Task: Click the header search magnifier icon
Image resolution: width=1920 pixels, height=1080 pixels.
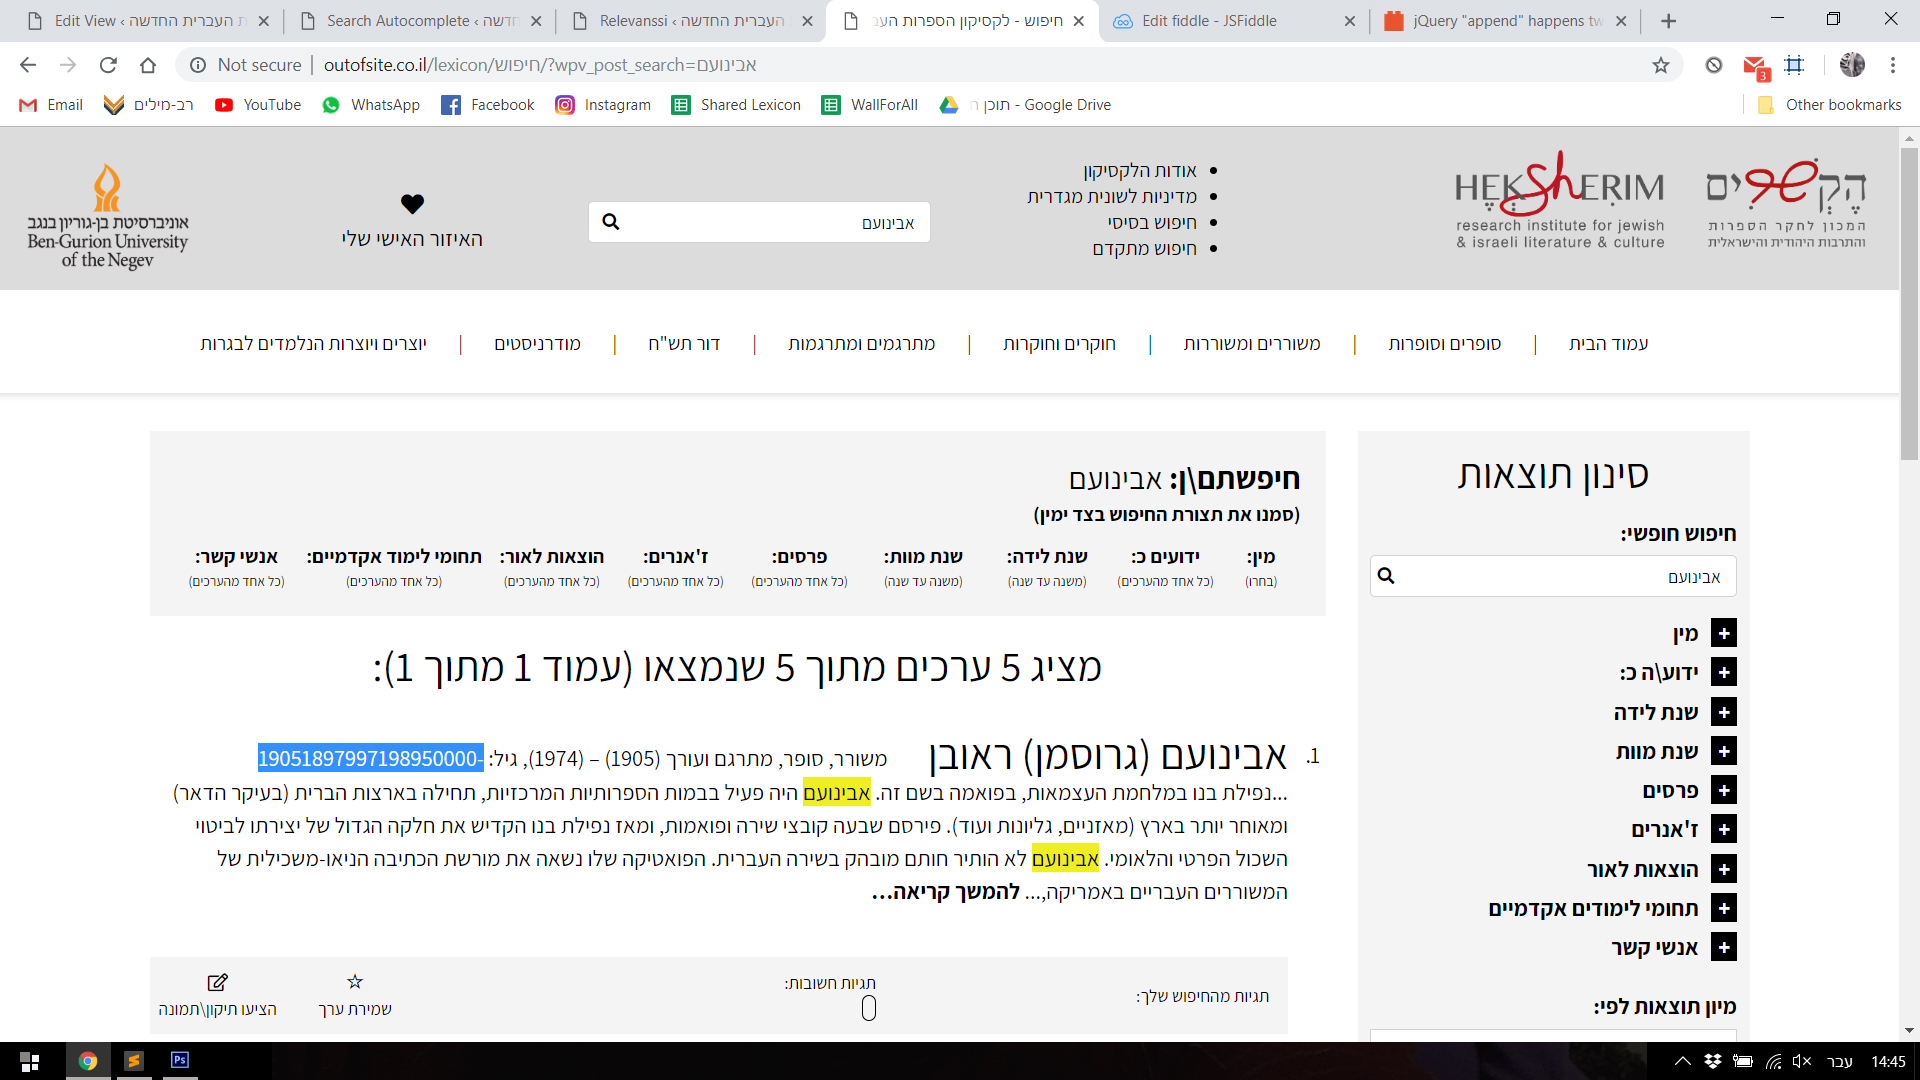Action: pos(611,222)
